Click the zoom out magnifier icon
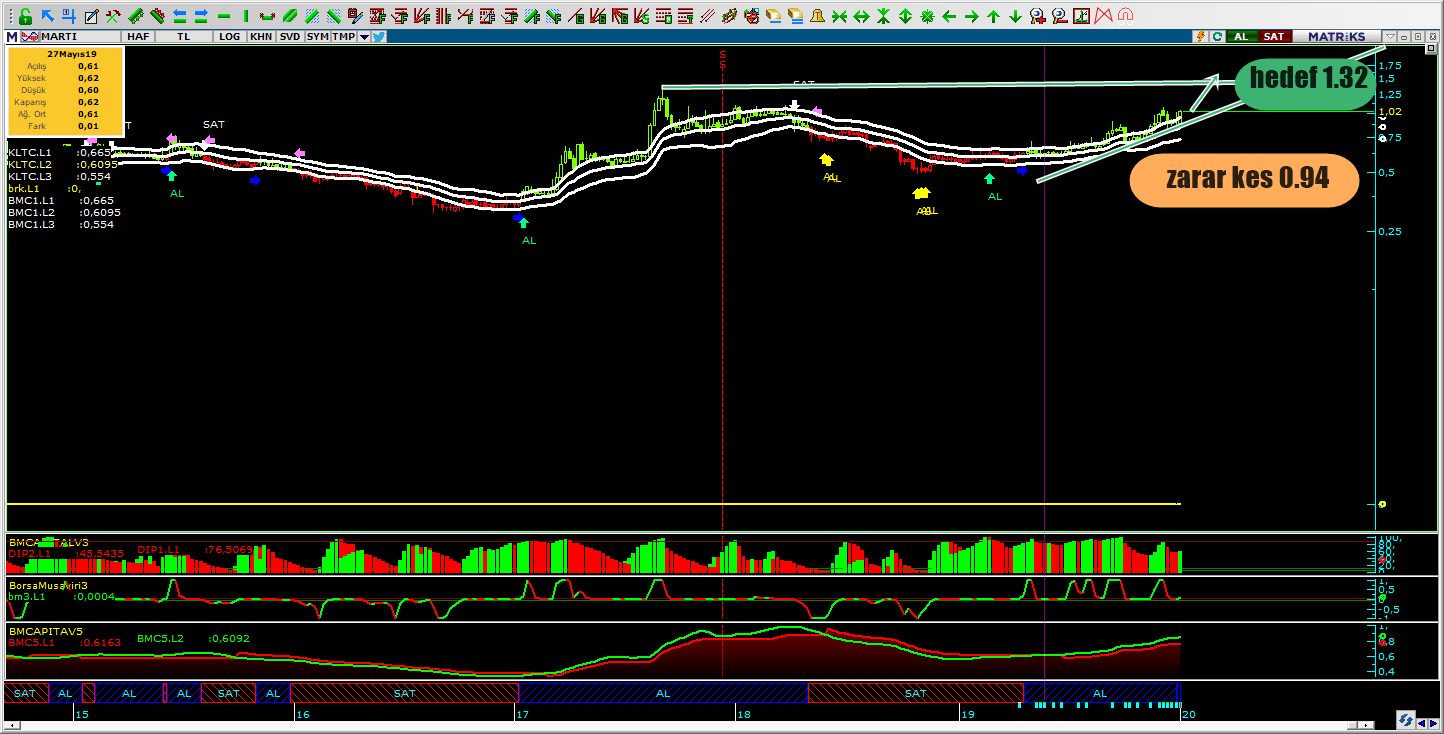This screenshot has width=1444, height=734. pos(1059,16)
